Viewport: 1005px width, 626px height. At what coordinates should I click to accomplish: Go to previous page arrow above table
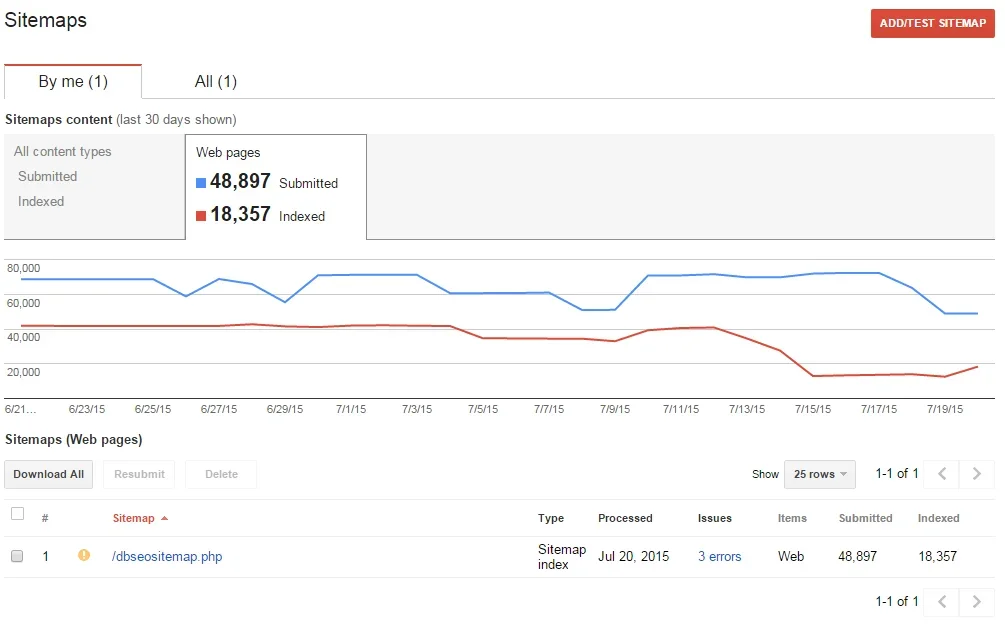pos(942,474)
